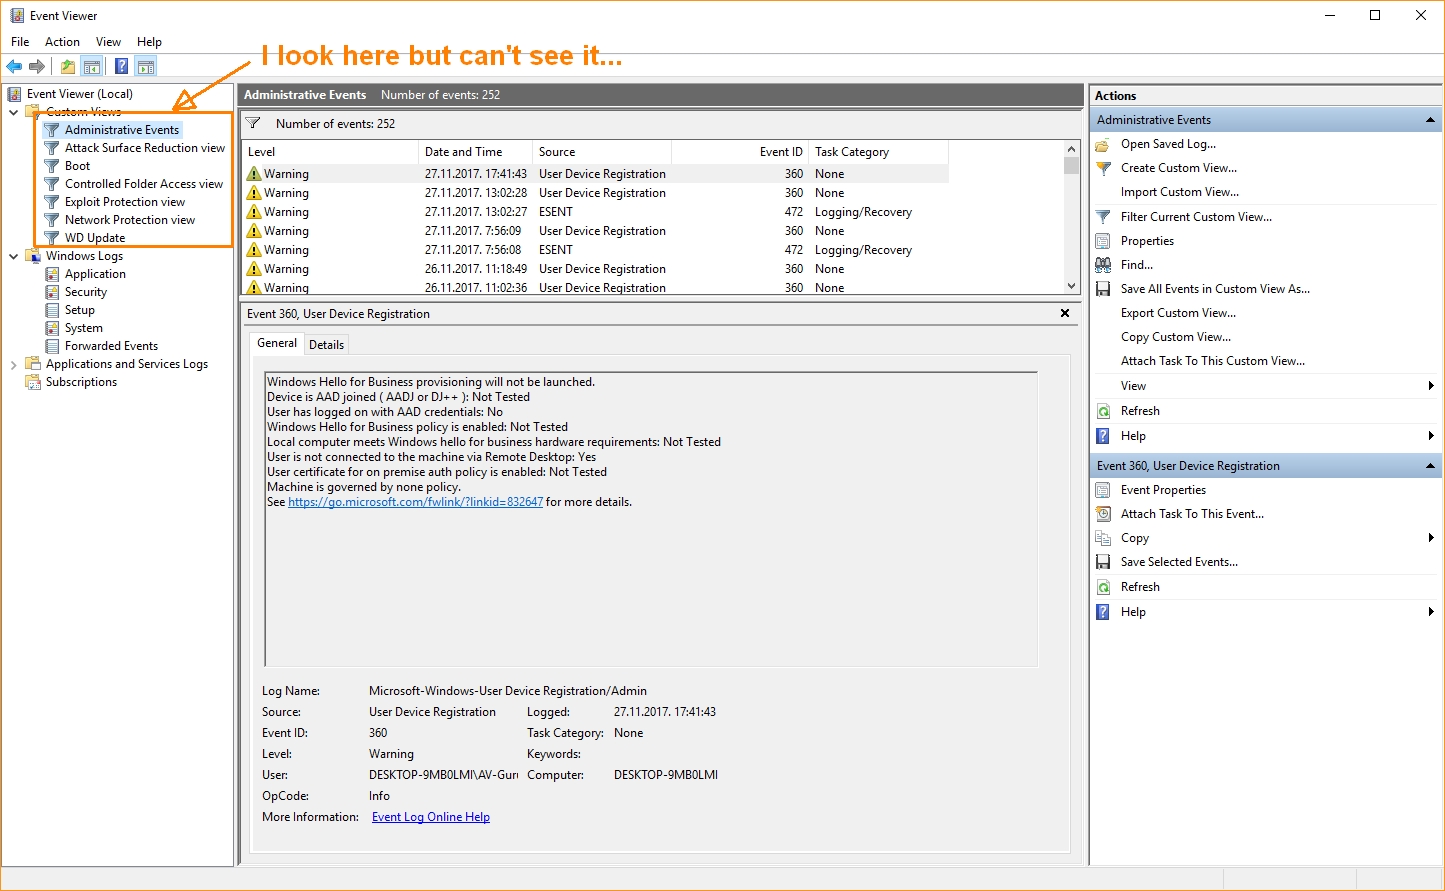This screenshot has height=891, width=1445.
Task: Select the Security log in the tree
Action: [x=86, y=292]
